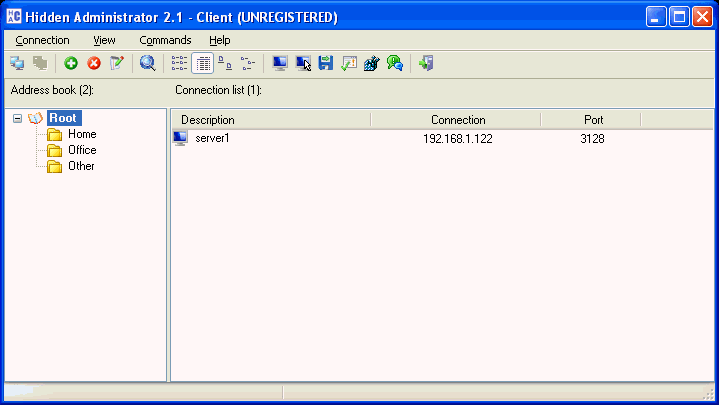This screenshot has height=405, width=719.
Task: Click the Edit notepad-and-pencil icon
Action: click(x=118, y=64)
